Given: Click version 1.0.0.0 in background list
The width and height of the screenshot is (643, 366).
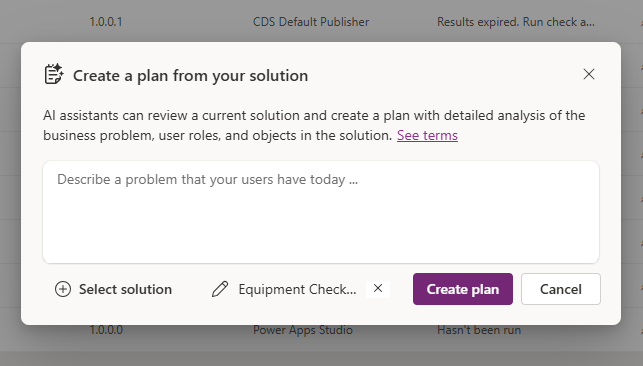Looking at the screenshot, I should tap(106, 330).
